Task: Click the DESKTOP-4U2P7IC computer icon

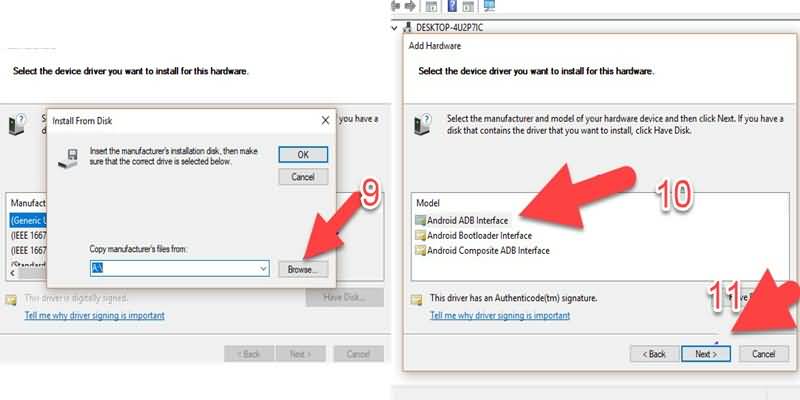Action: (x=407, y=28)
